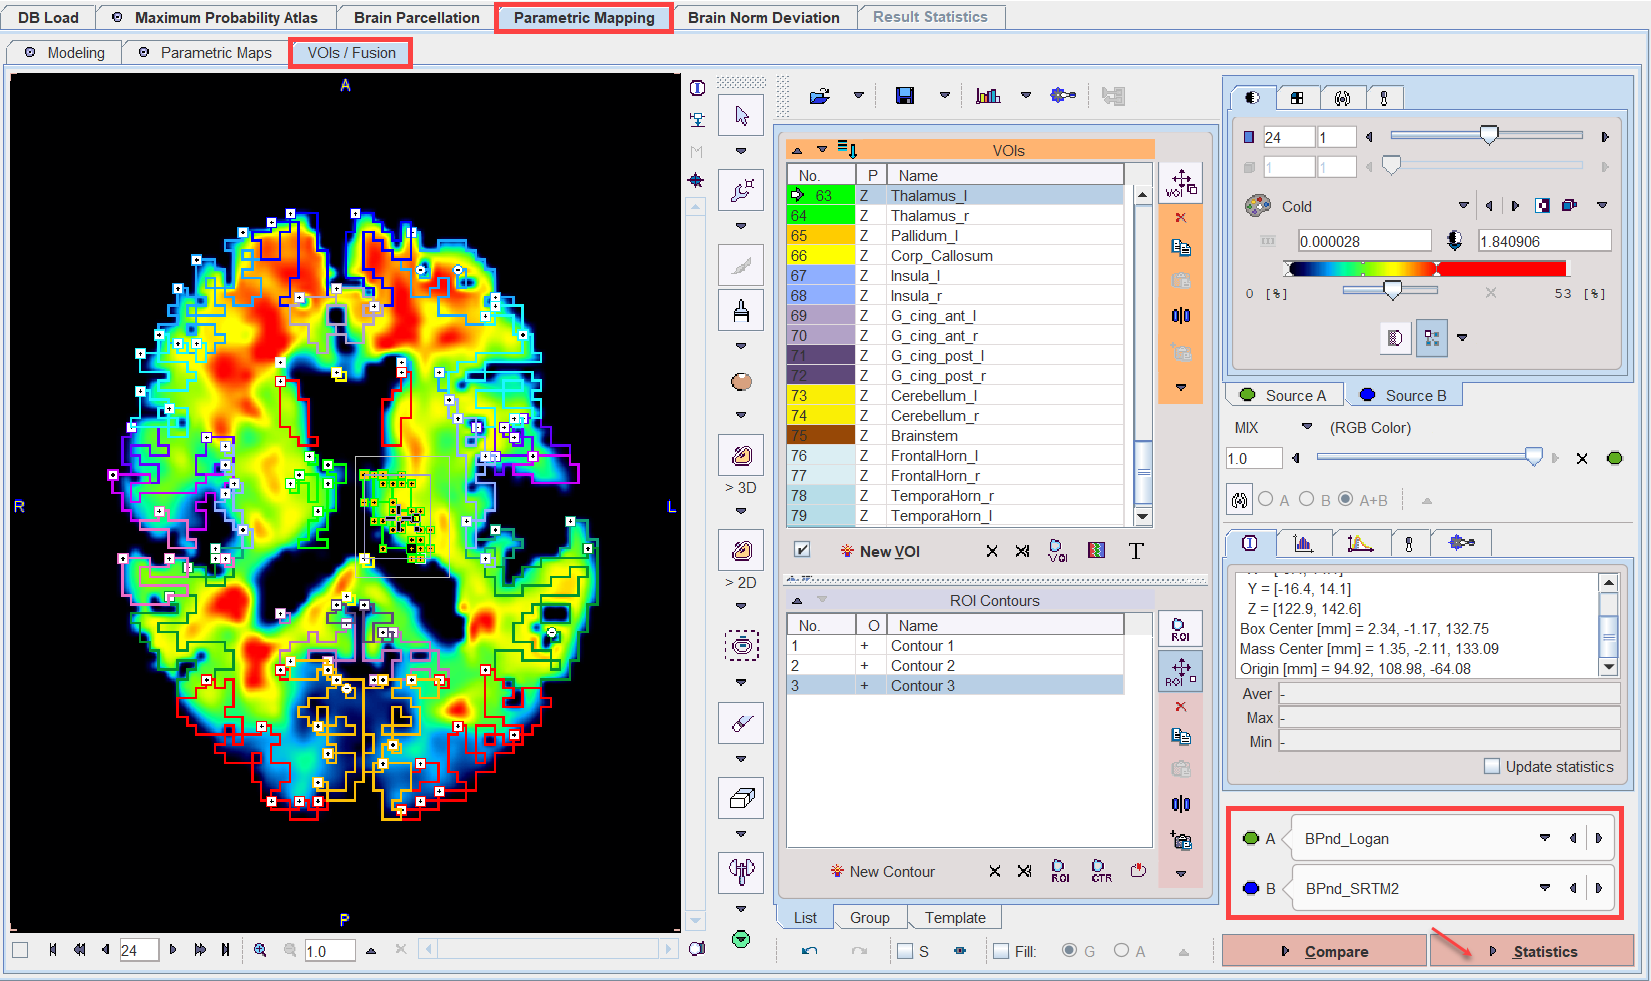Select the G fill radio button
1651x981 pixels.
(x=1070, y=951)
